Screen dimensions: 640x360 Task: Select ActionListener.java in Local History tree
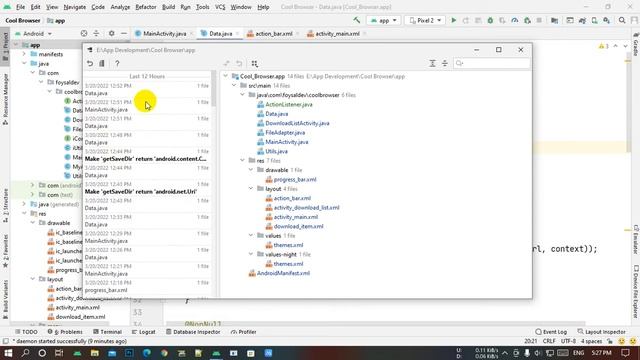point(289,104)
